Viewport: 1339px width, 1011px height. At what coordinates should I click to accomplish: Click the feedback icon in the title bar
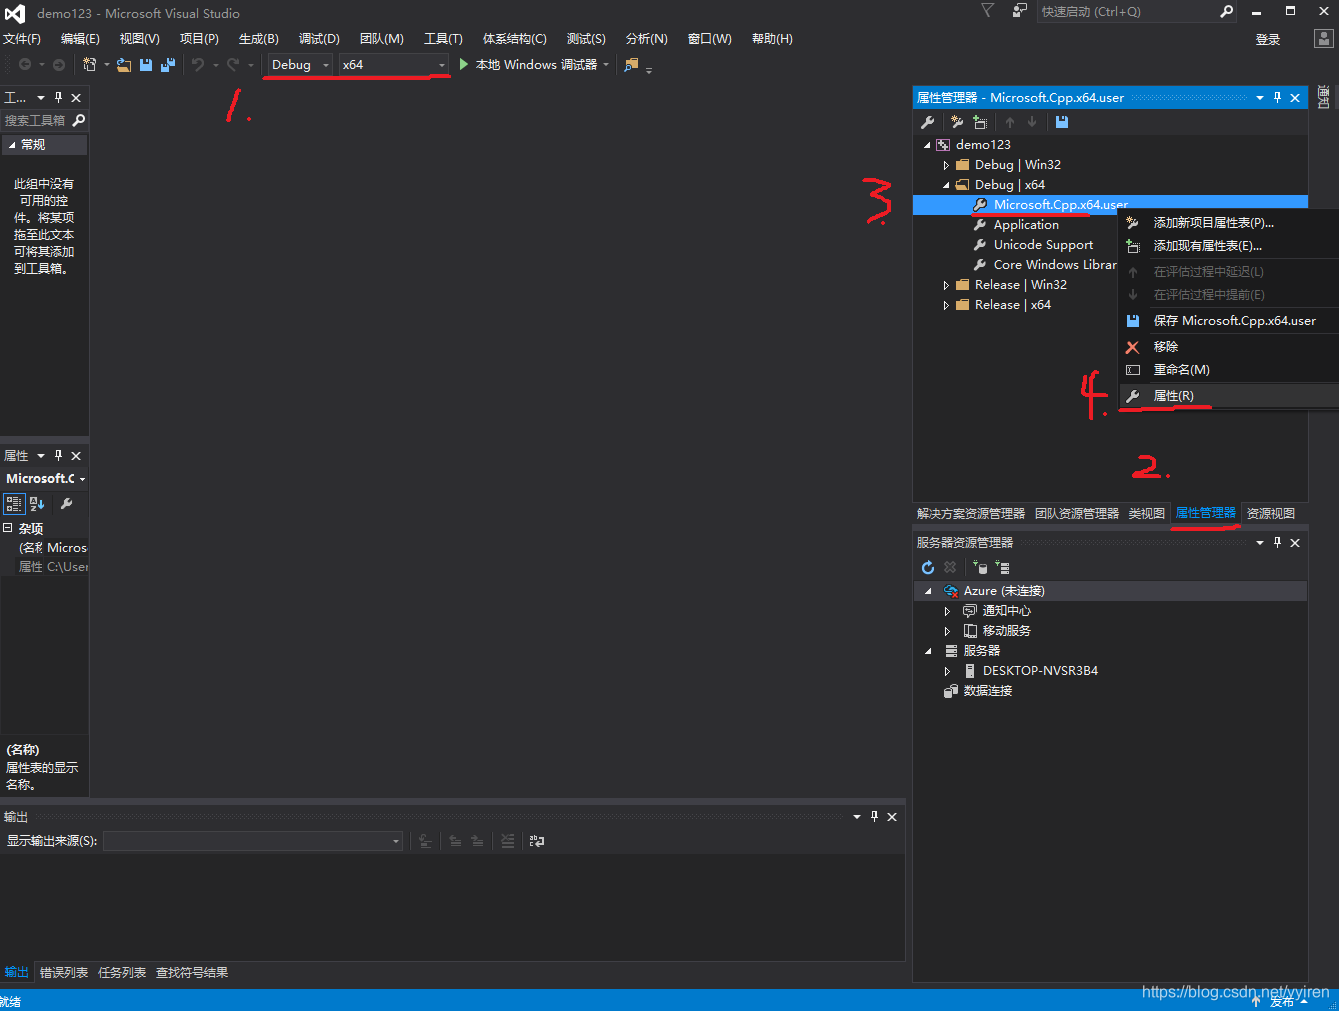(1019, 11)
